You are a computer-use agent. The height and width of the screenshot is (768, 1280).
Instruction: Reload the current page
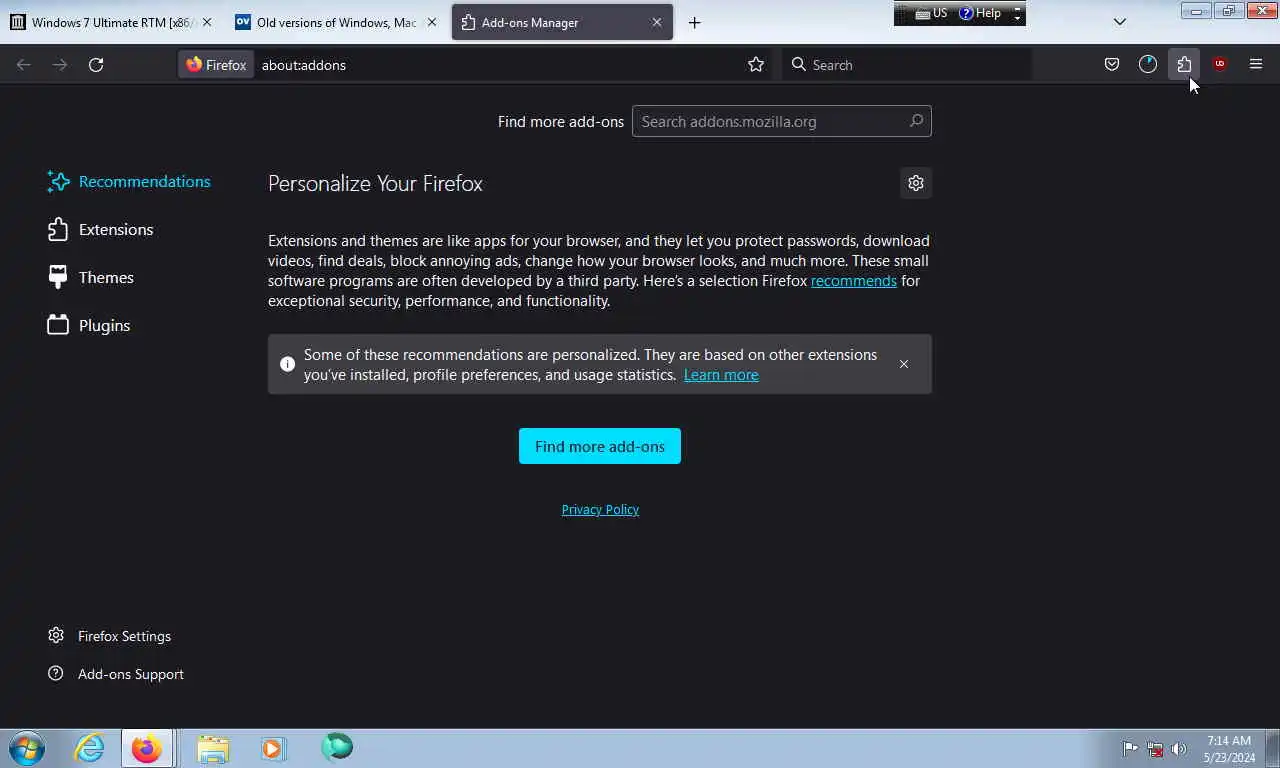click(96, 64)
